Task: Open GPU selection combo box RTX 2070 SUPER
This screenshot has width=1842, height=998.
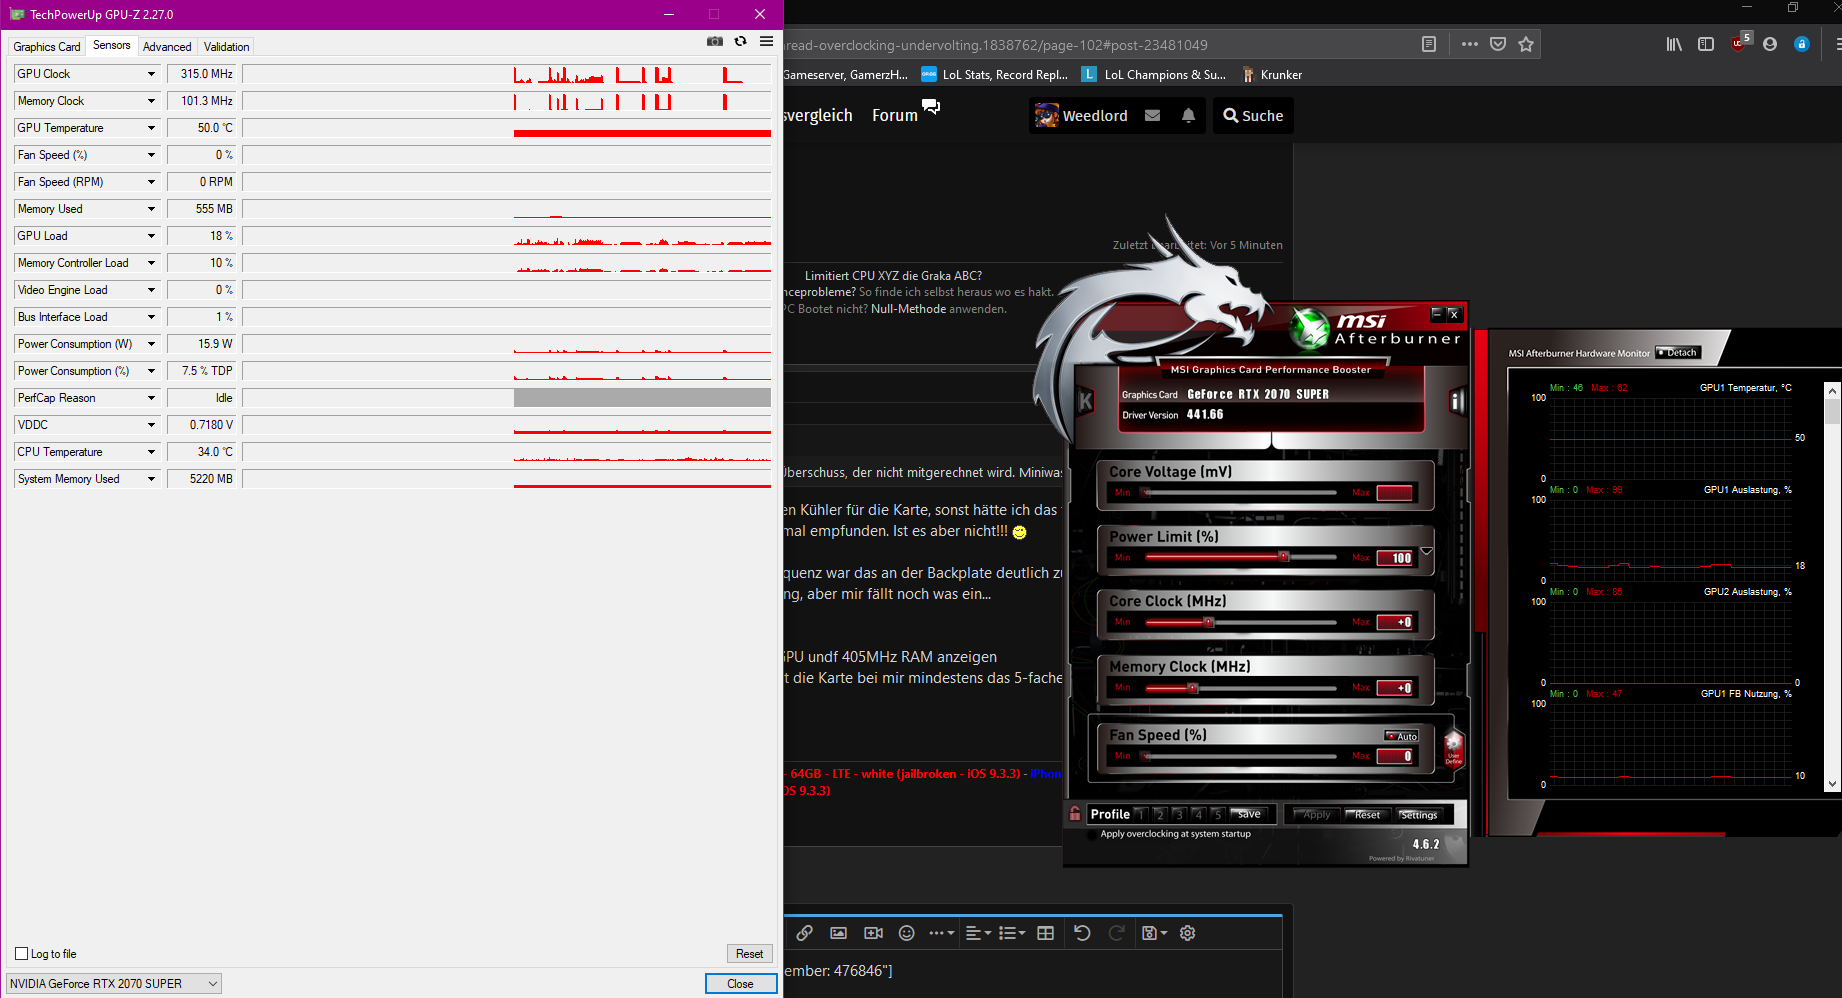Action: click(x=114, y=984)
